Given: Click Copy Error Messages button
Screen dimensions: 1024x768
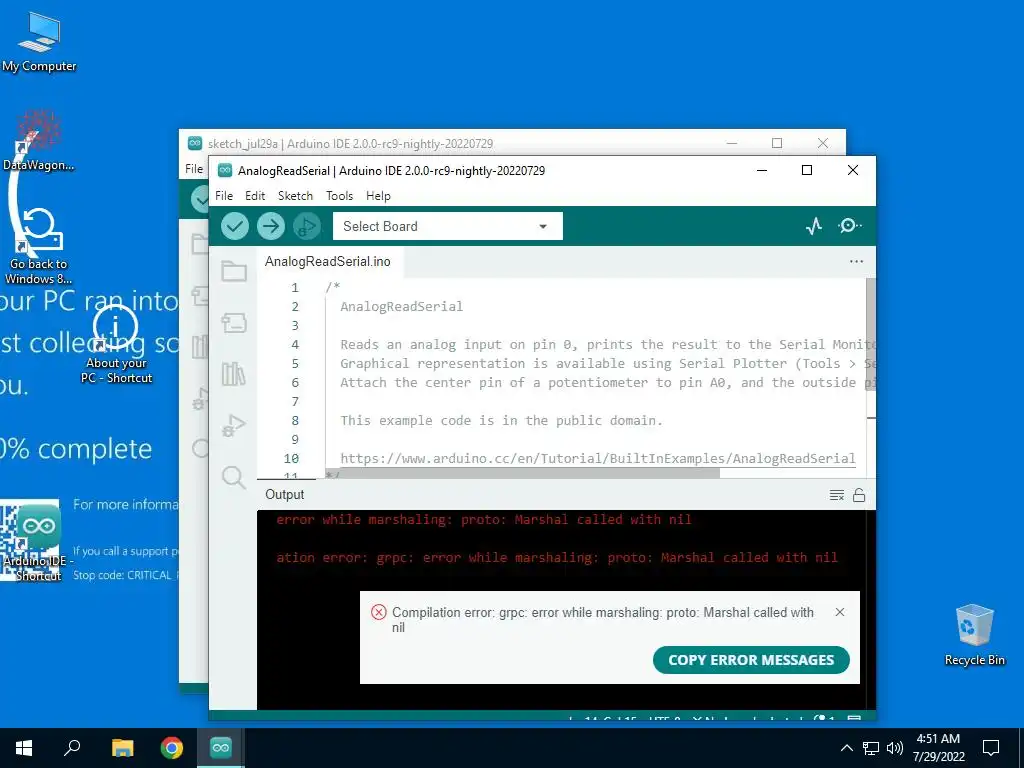Looking at the screenshot, I should pyautogui.click(x=751, y=660).
